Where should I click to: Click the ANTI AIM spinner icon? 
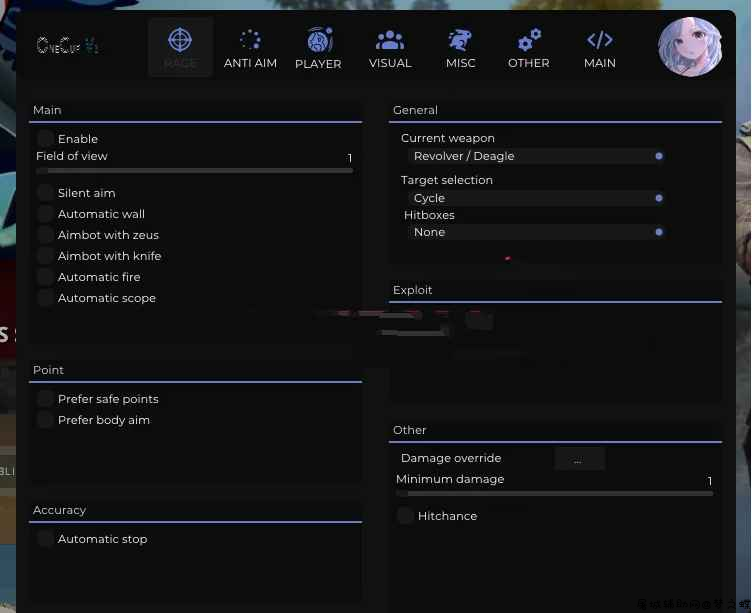pyautogui.click(x=250, y=40)
